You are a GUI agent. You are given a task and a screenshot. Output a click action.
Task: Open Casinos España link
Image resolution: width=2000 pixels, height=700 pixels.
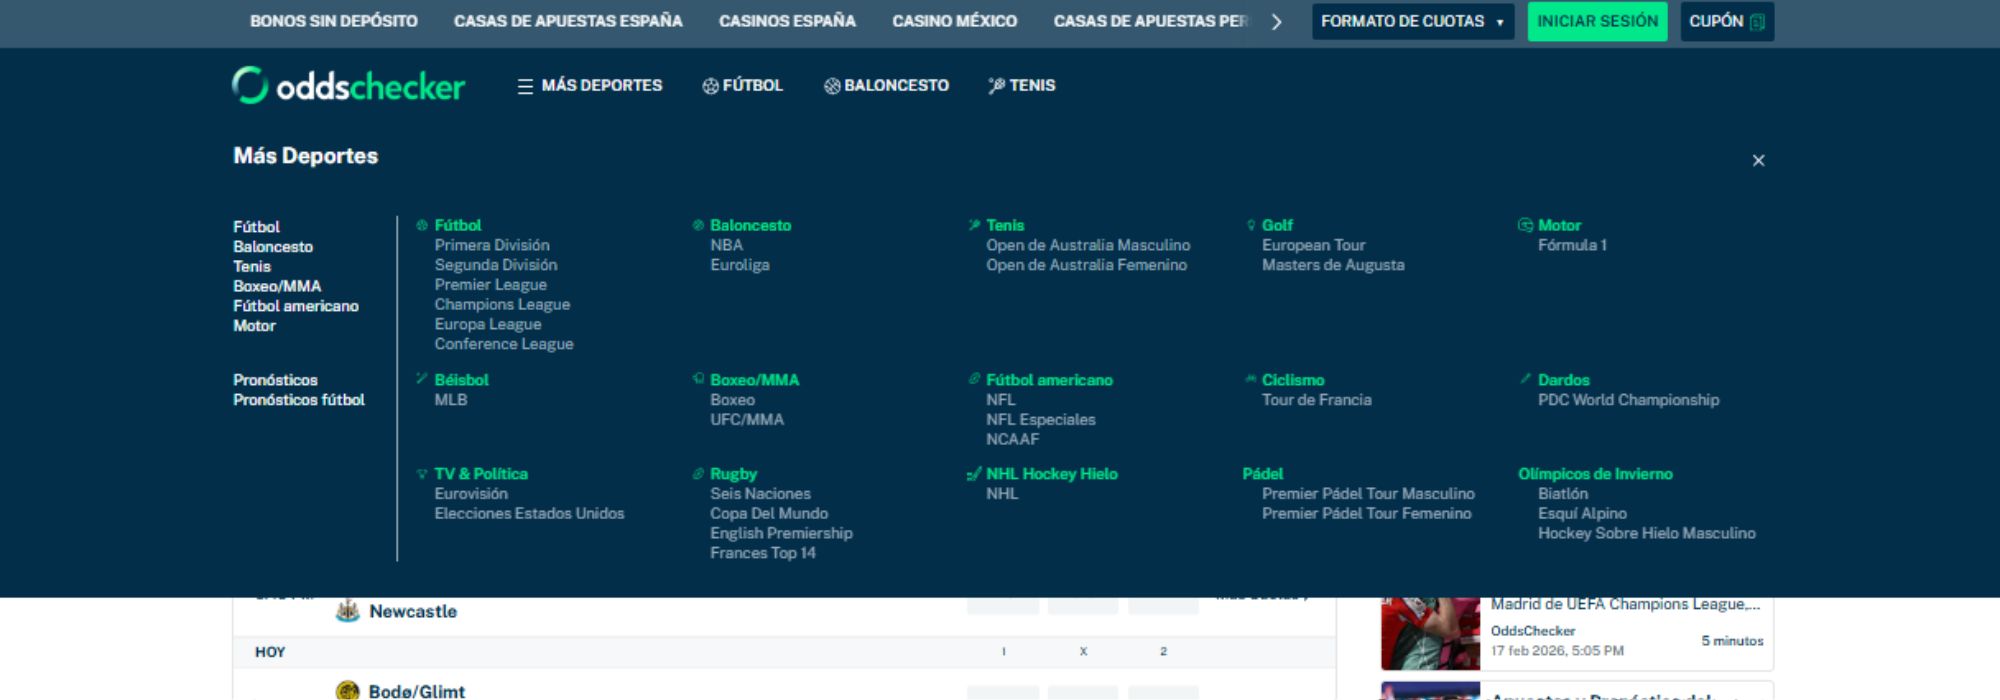pyautogui.click(x=787, y=21)
